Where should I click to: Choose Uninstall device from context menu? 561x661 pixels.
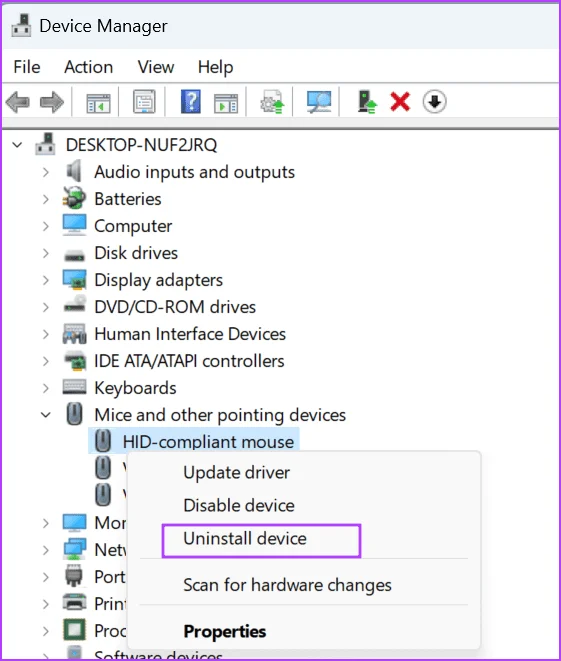pos(245,538)
